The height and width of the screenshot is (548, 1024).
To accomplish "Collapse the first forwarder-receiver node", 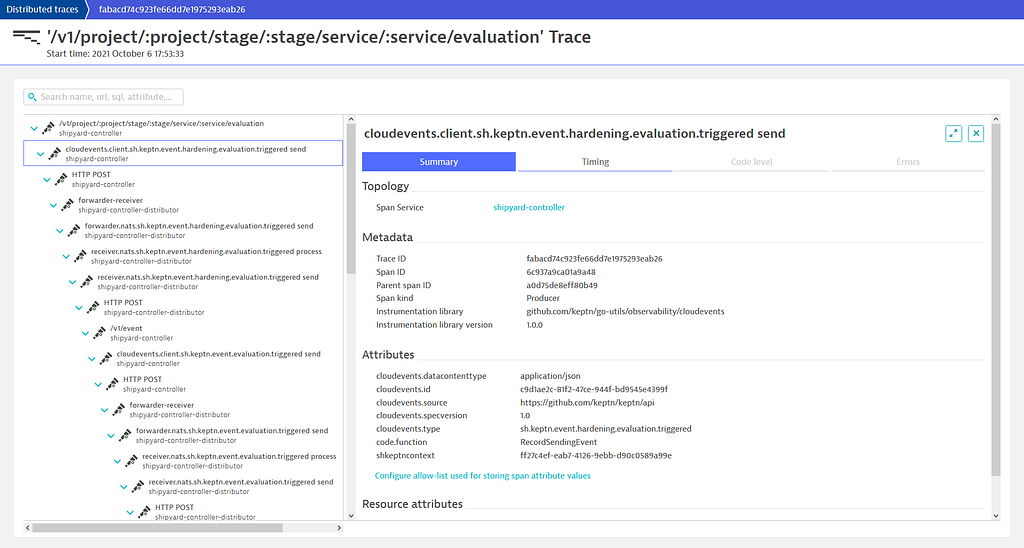I will [x=54, y=205].
